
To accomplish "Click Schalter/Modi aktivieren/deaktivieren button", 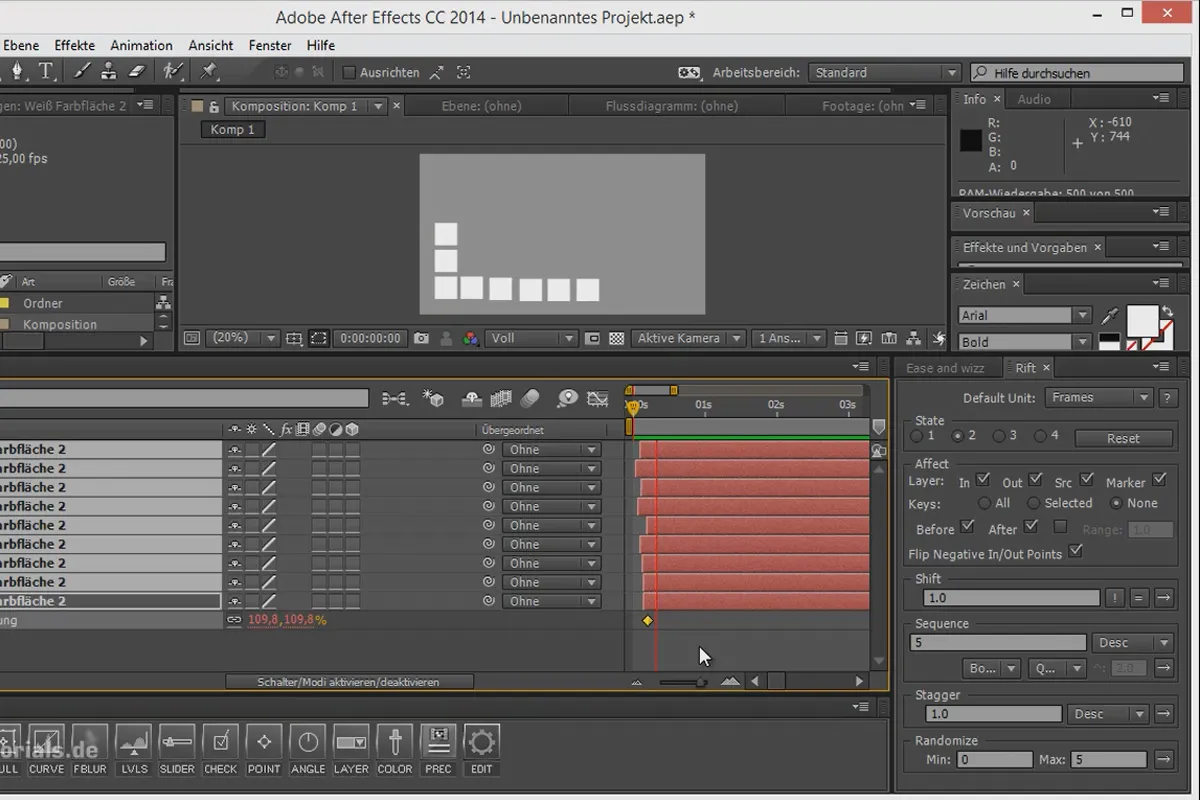I will (x=348, y=682).
